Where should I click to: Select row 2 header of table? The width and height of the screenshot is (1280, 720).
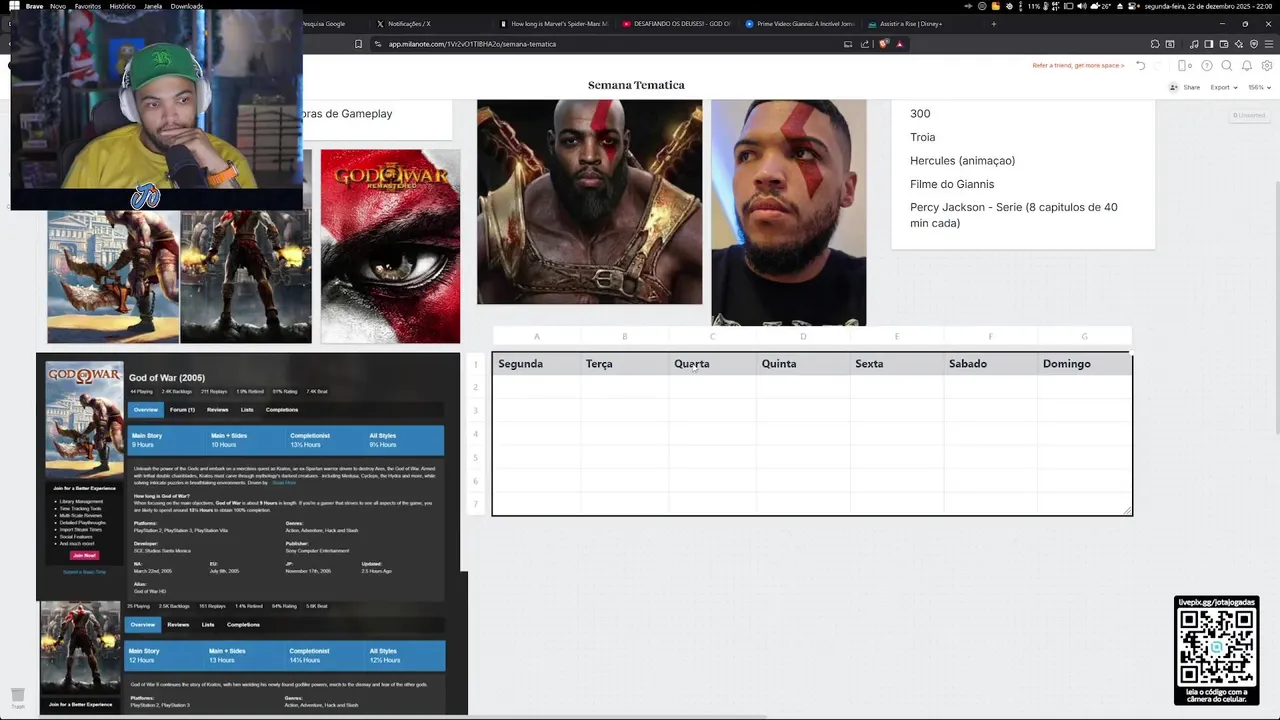476,387
